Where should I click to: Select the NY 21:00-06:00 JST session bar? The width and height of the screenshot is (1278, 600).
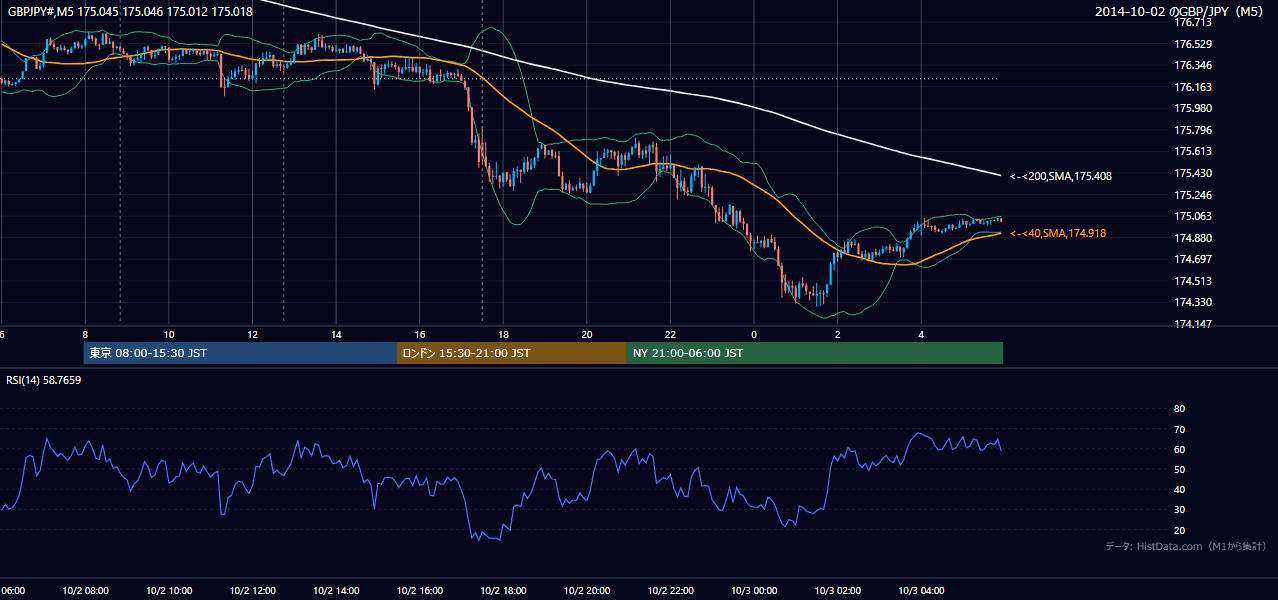815,353
